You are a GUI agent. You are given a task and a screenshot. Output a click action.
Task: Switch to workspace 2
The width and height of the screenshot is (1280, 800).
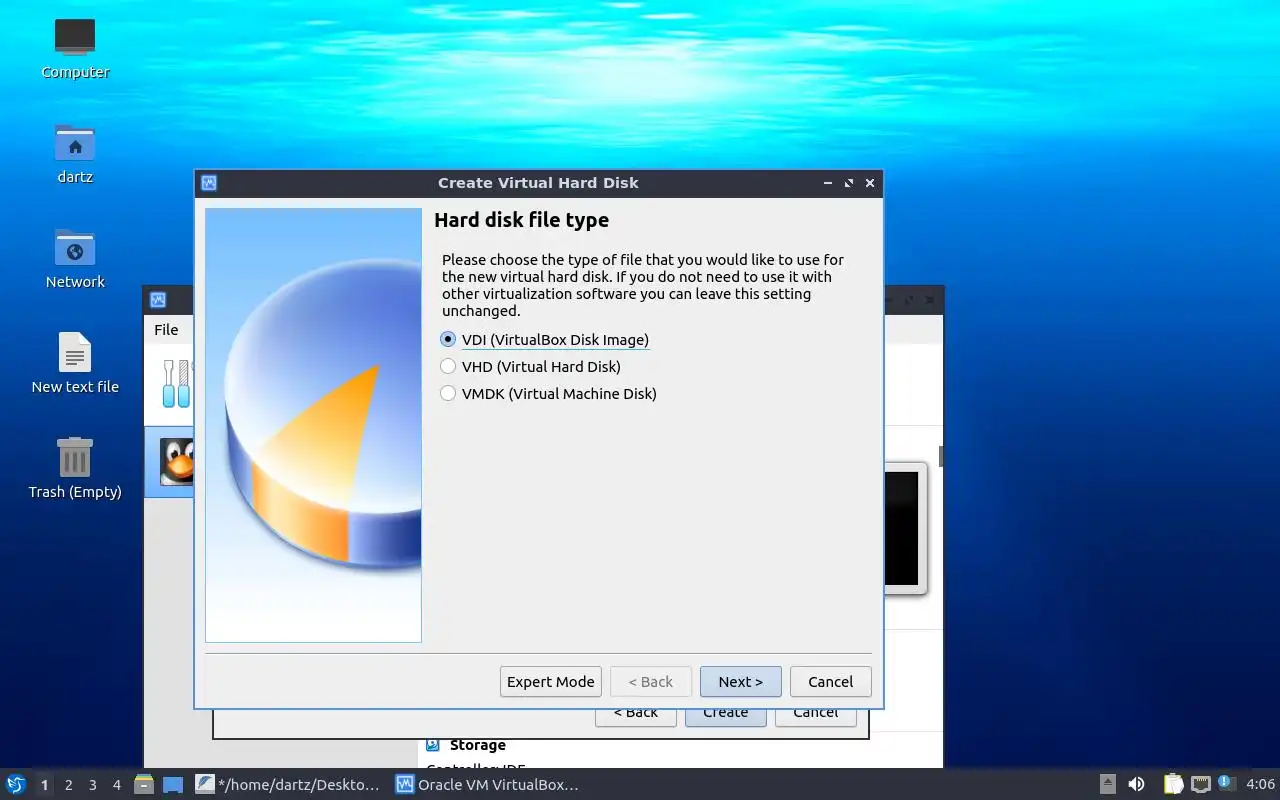[68, 785]
